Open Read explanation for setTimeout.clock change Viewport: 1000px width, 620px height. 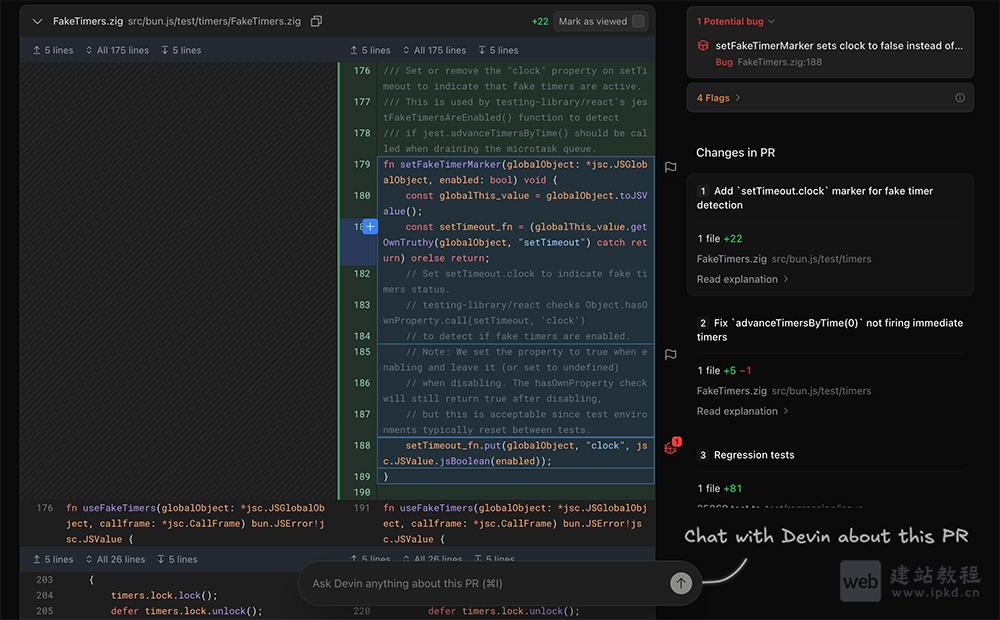tap(742, 279)
